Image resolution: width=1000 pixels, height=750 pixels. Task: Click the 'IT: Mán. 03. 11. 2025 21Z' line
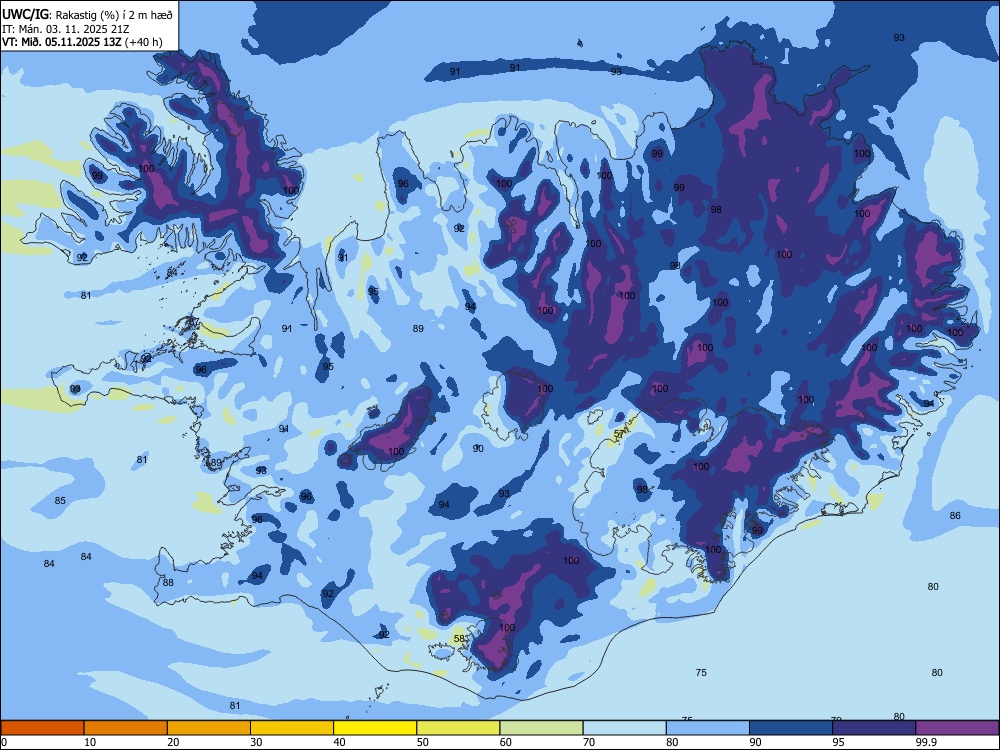[66, 29]
